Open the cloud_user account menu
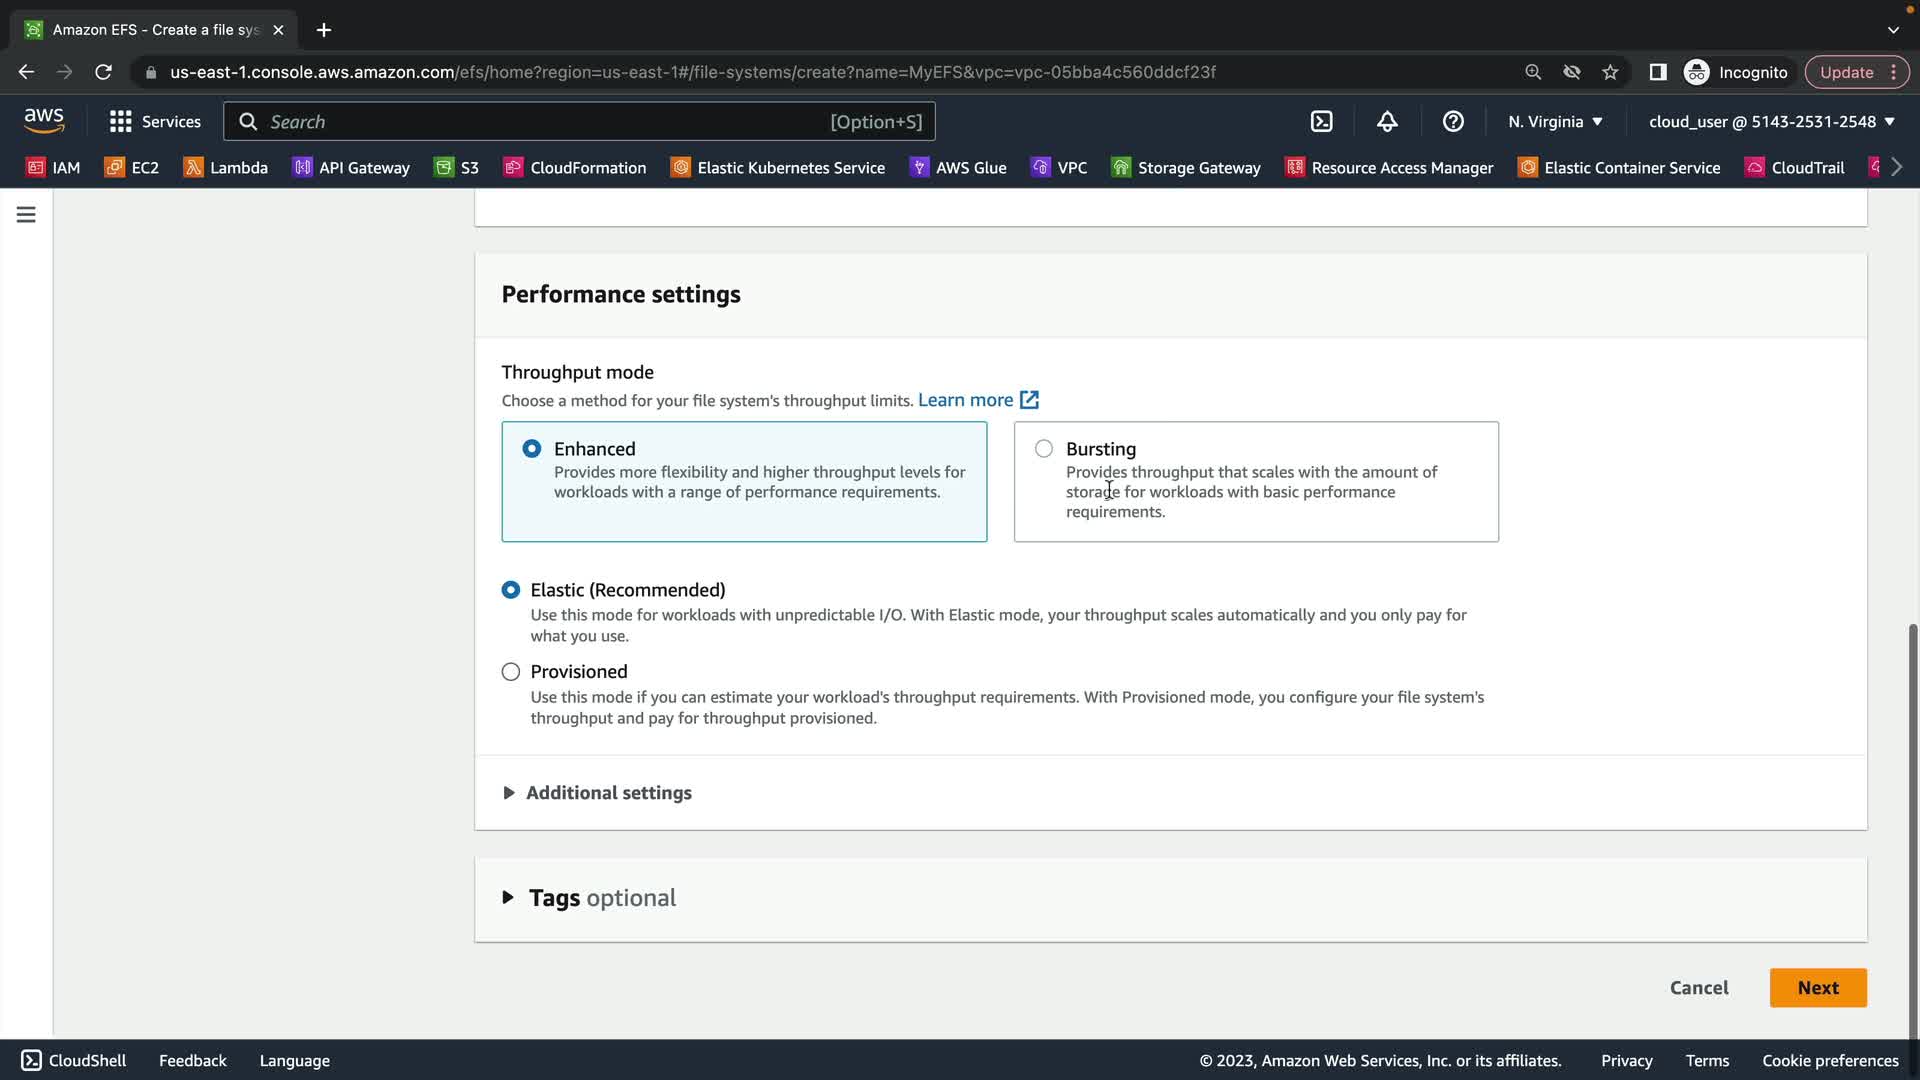The width and height of the screenshot is (1920, 1080). pyautogui.click(x=1771, y=121)
